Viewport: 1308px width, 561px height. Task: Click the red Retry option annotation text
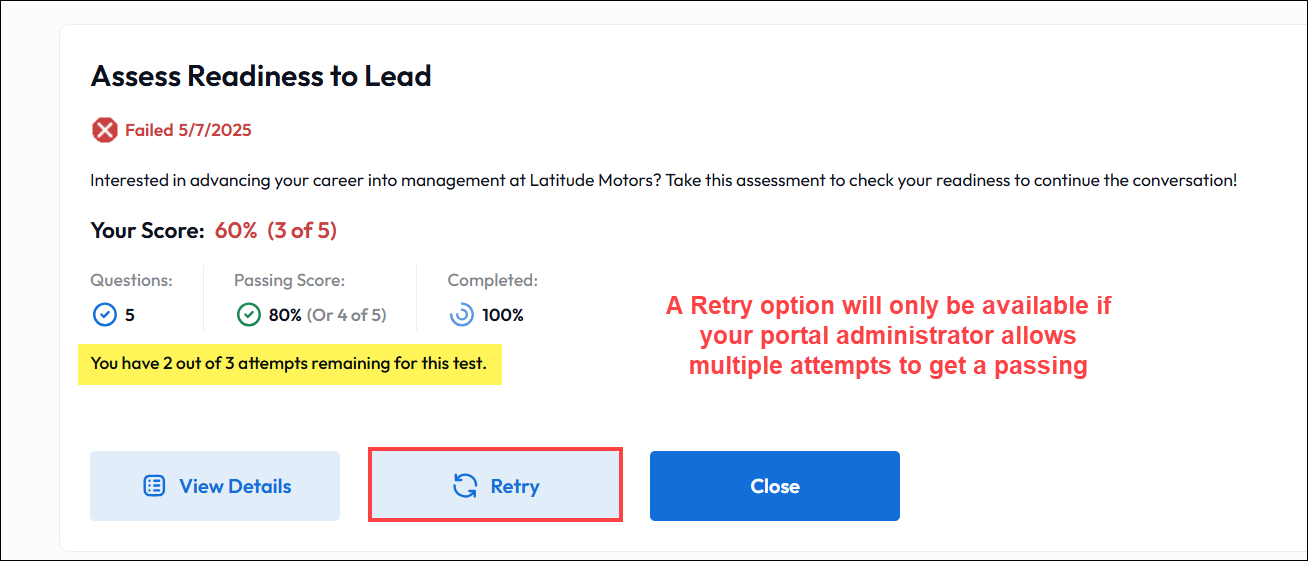[888, 336]
